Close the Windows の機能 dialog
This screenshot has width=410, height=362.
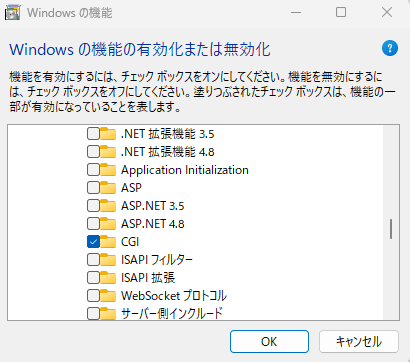pyautogui.click(x=387, y=13)
